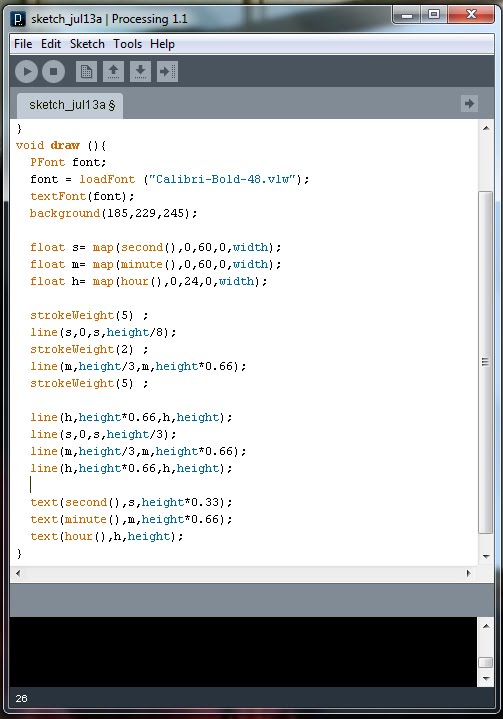This screenshot has height=719, width=503.
Task: Select the sketch_jul13a tab
Action: pos(70,105)
